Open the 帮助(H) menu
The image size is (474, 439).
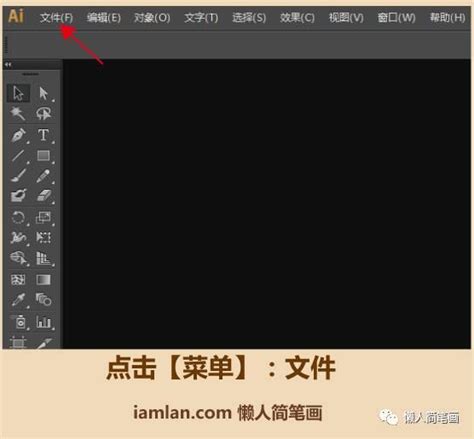(x=447, y=17)
